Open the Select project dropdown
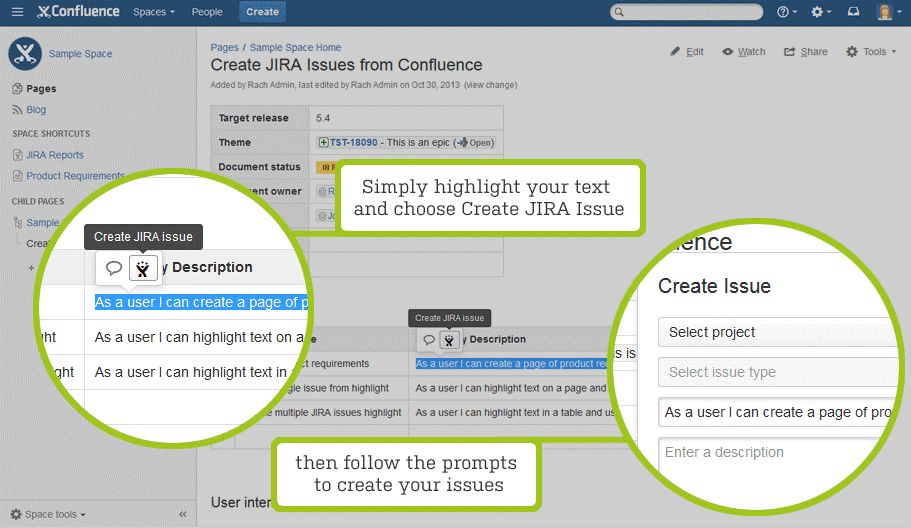The height and width of the screenshot is (528, 911). (779, 332)
